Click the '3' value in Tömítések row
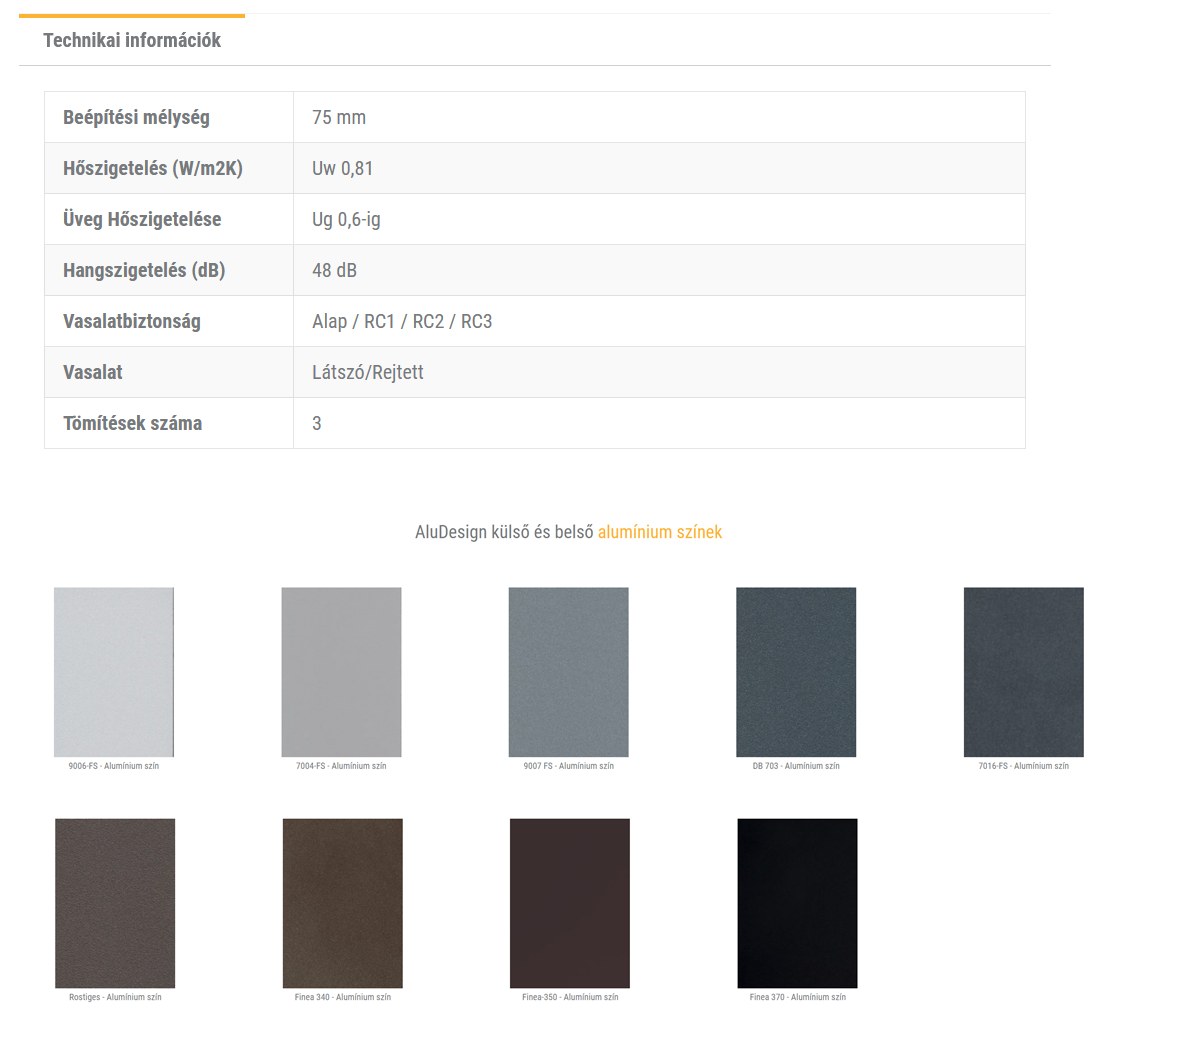The height and width of the screenshot is (1049, 1192). (317, 423)
